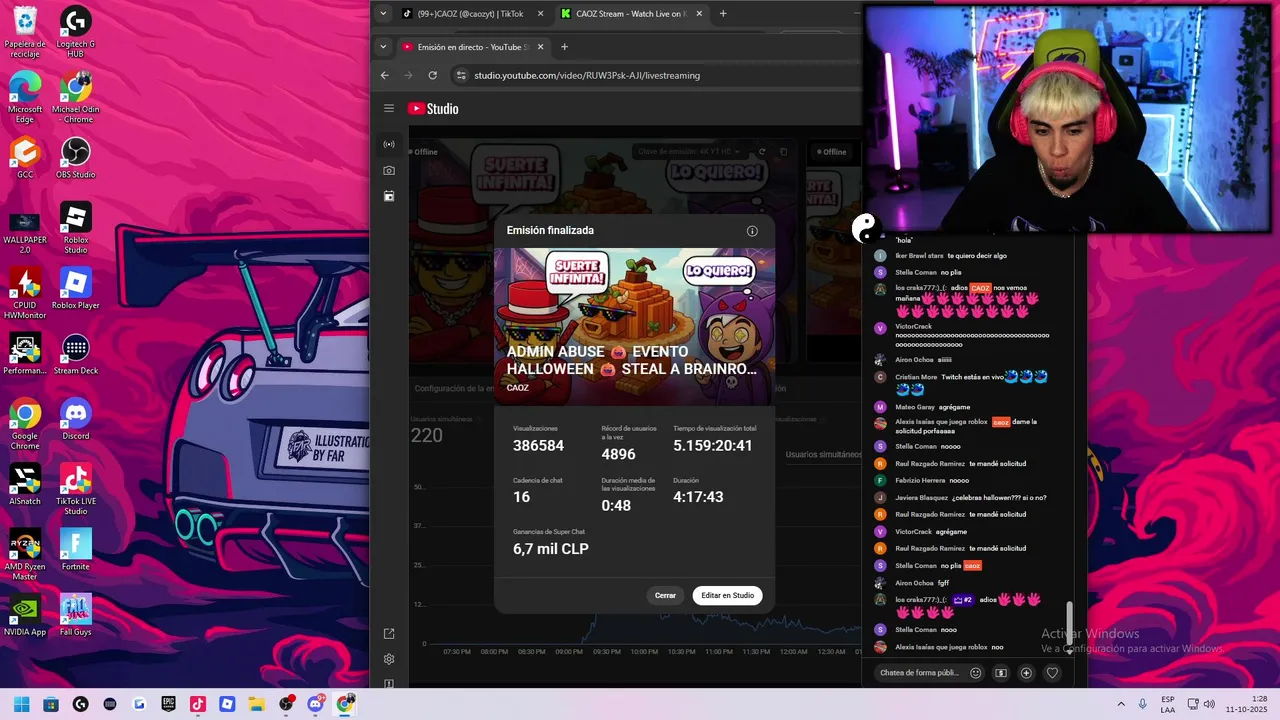Open the Manage calendar icon in Studio sidebar
This screenshot has width=1280, height=720.
click(x=389, y=196)
